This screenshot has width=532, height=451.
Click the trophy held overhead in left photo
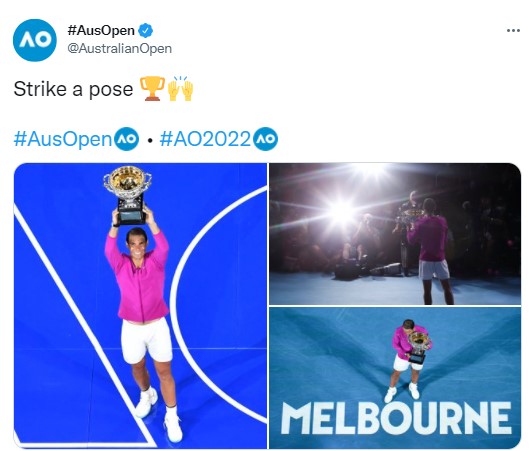(129, 195)
